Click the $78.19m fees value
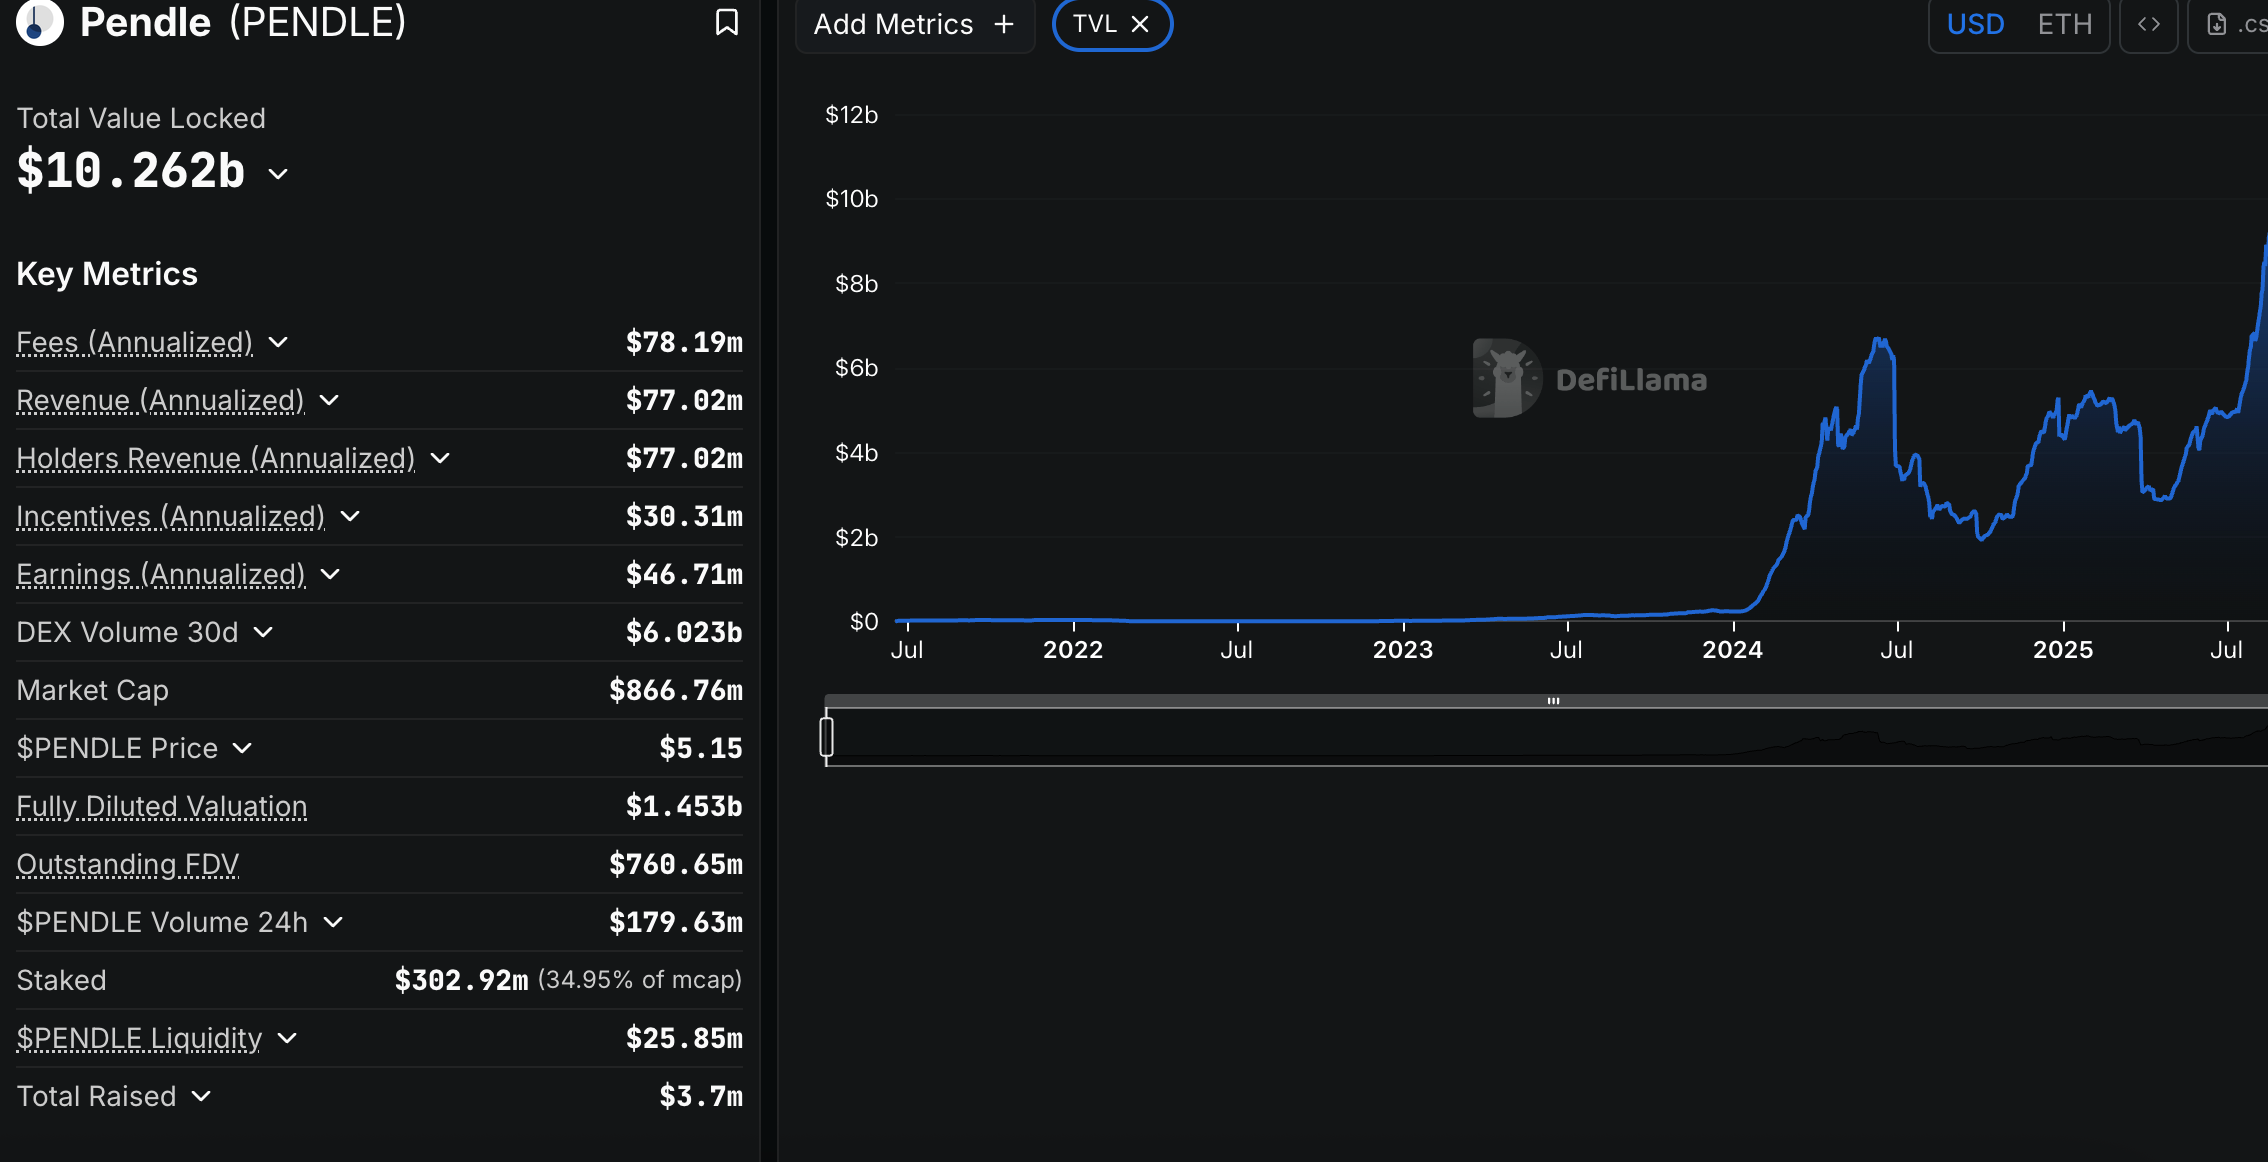 pos(684,343)
